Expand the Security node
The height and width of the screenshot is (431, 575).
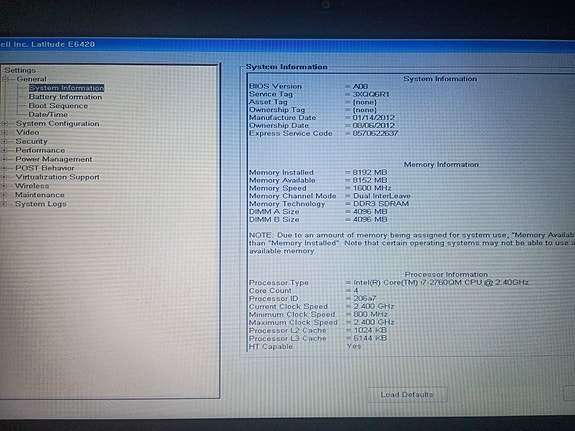pyautogui.click(x=4, y=142)
